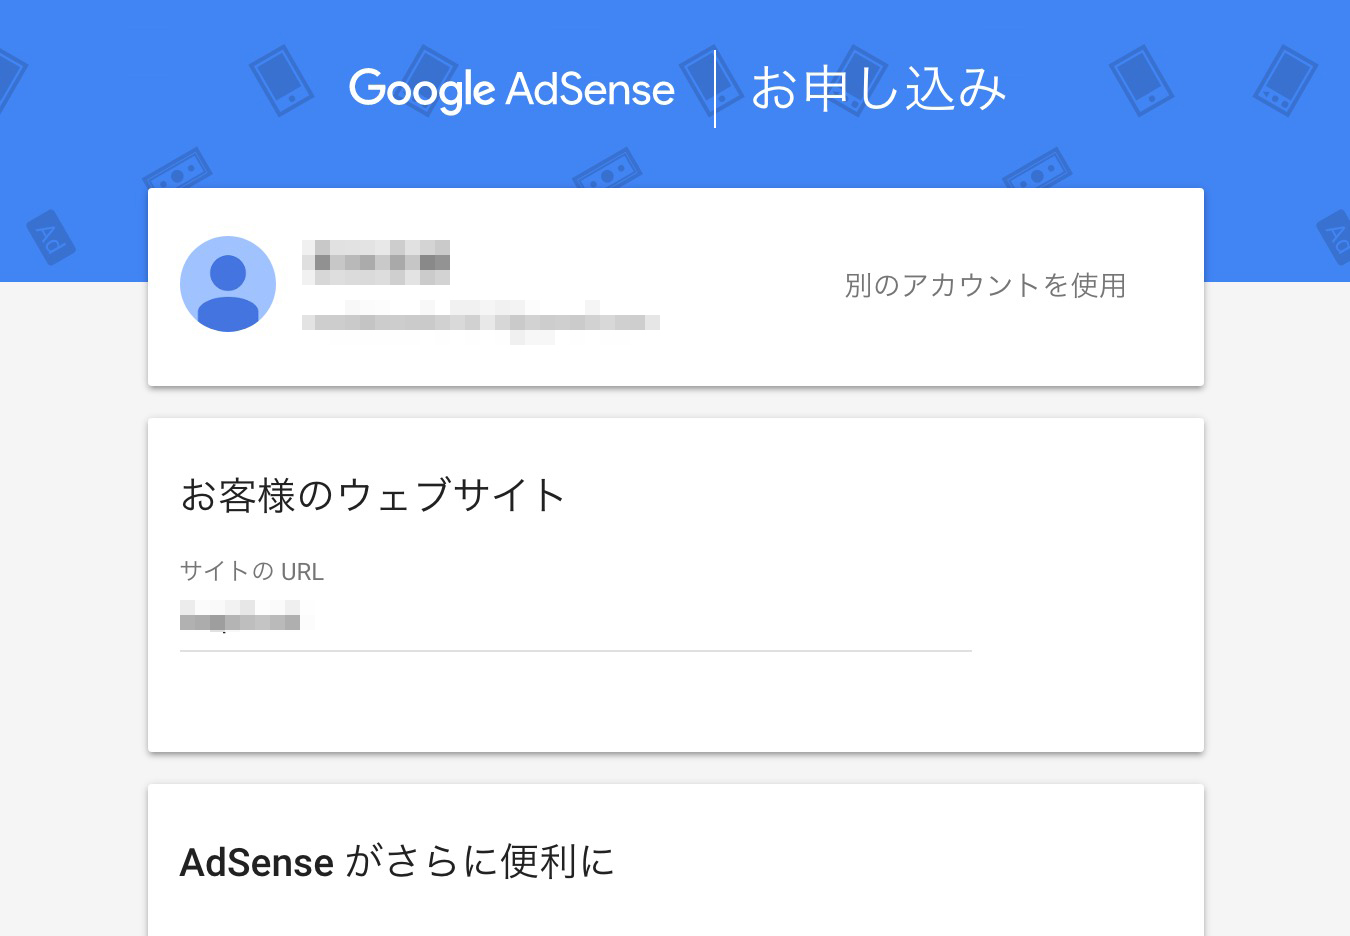1350x936 pixels.
Task: Click the blue user avatar icon
Action: tap(228, 284)
